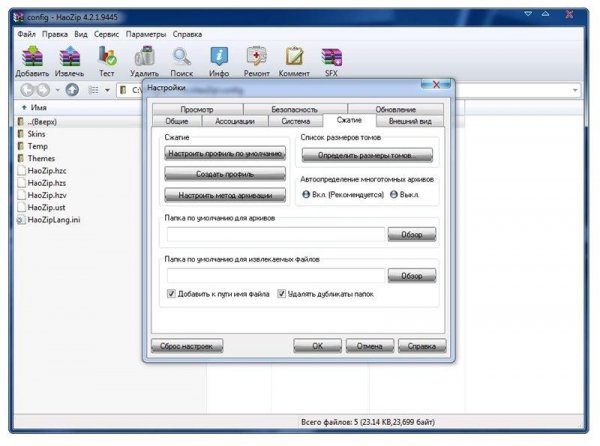Click Определить размеры томов button
Image resolution: width=600 pixels, height=446 pixels.
coord(367,155)
